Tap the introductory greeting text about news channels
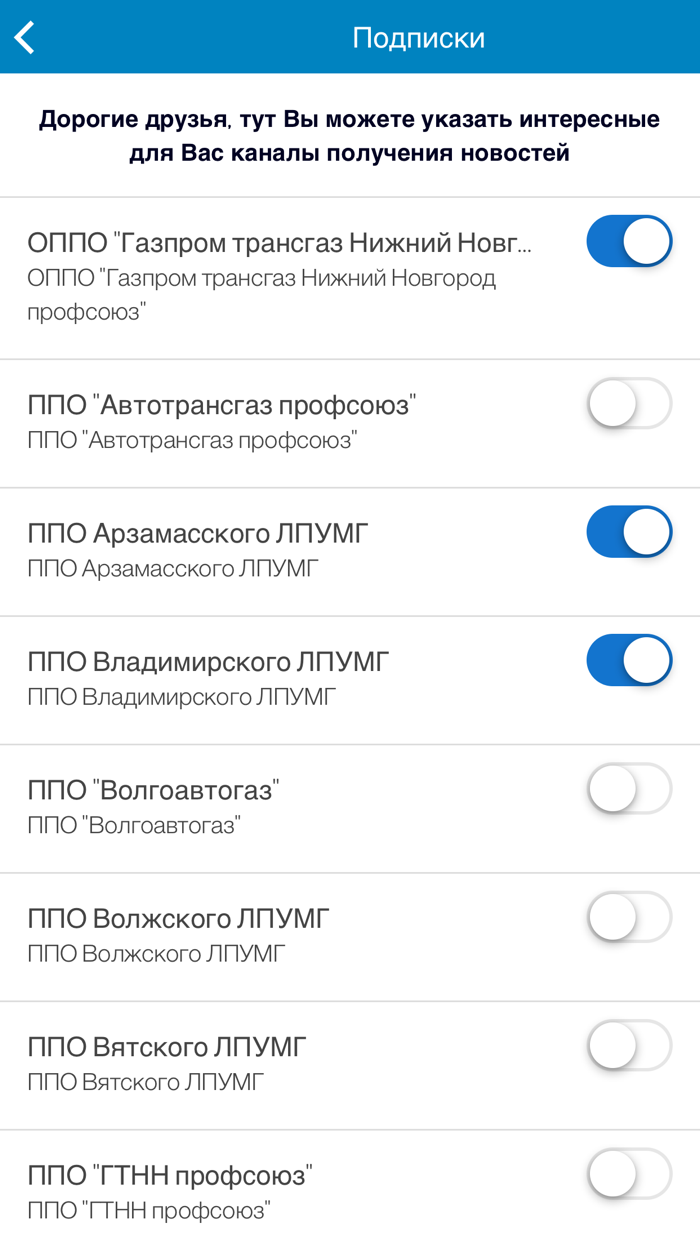This screenshot has height=1244, width=700. click(x=350, y=135)
